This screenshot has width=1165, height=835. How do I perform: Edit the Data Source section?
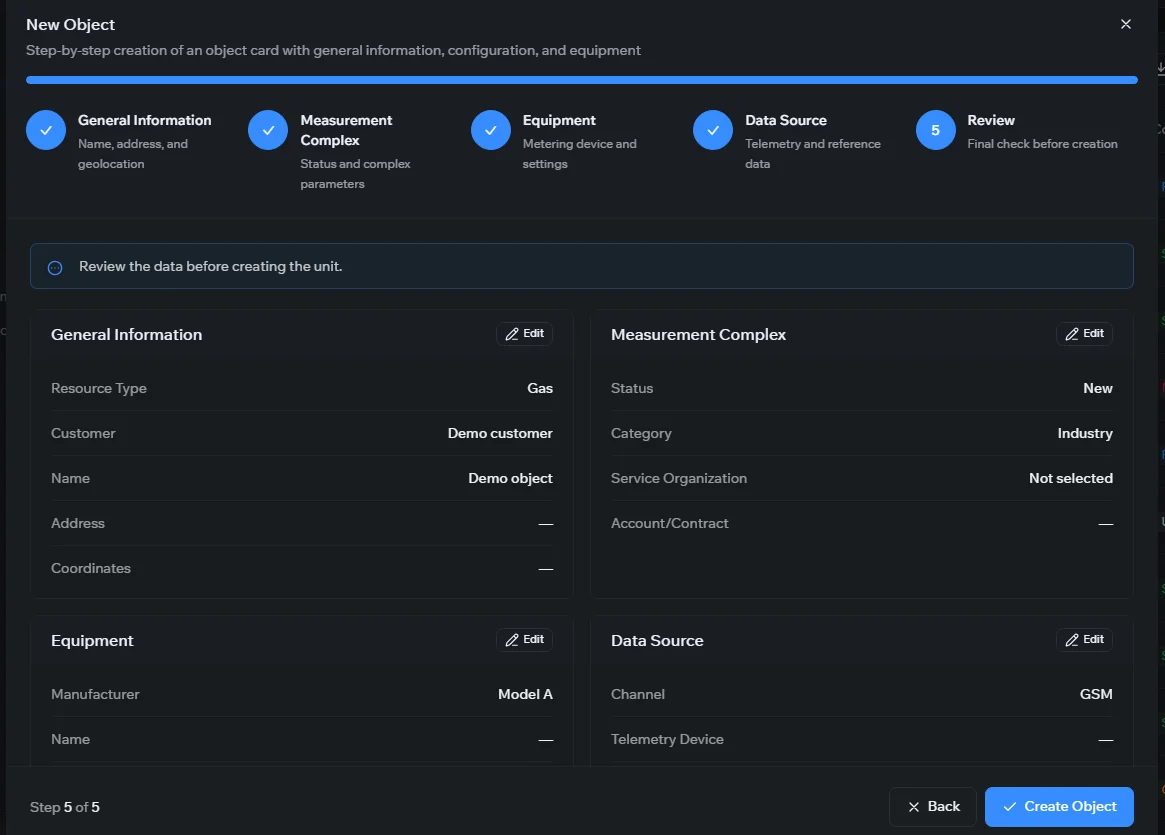click(x=1084, y=640)
